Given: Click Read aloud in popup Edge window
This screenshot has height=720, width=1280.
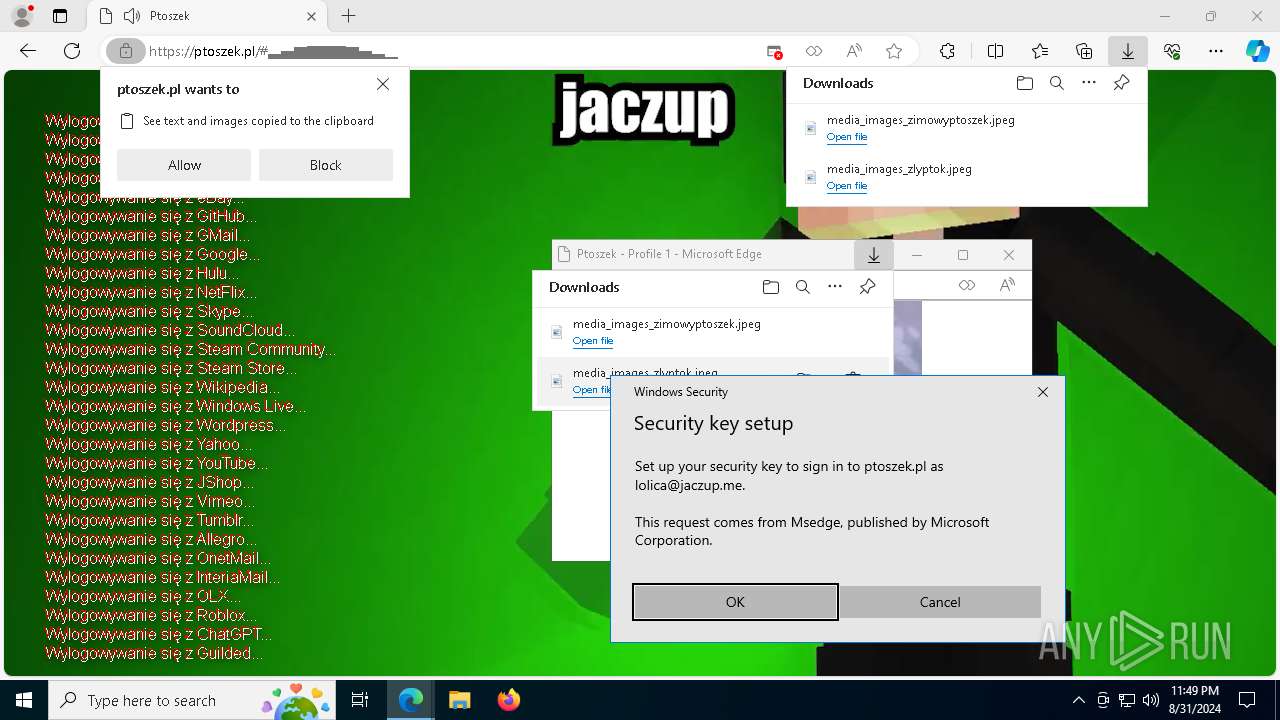Looking at the screenshot, I should point(1007,285).
